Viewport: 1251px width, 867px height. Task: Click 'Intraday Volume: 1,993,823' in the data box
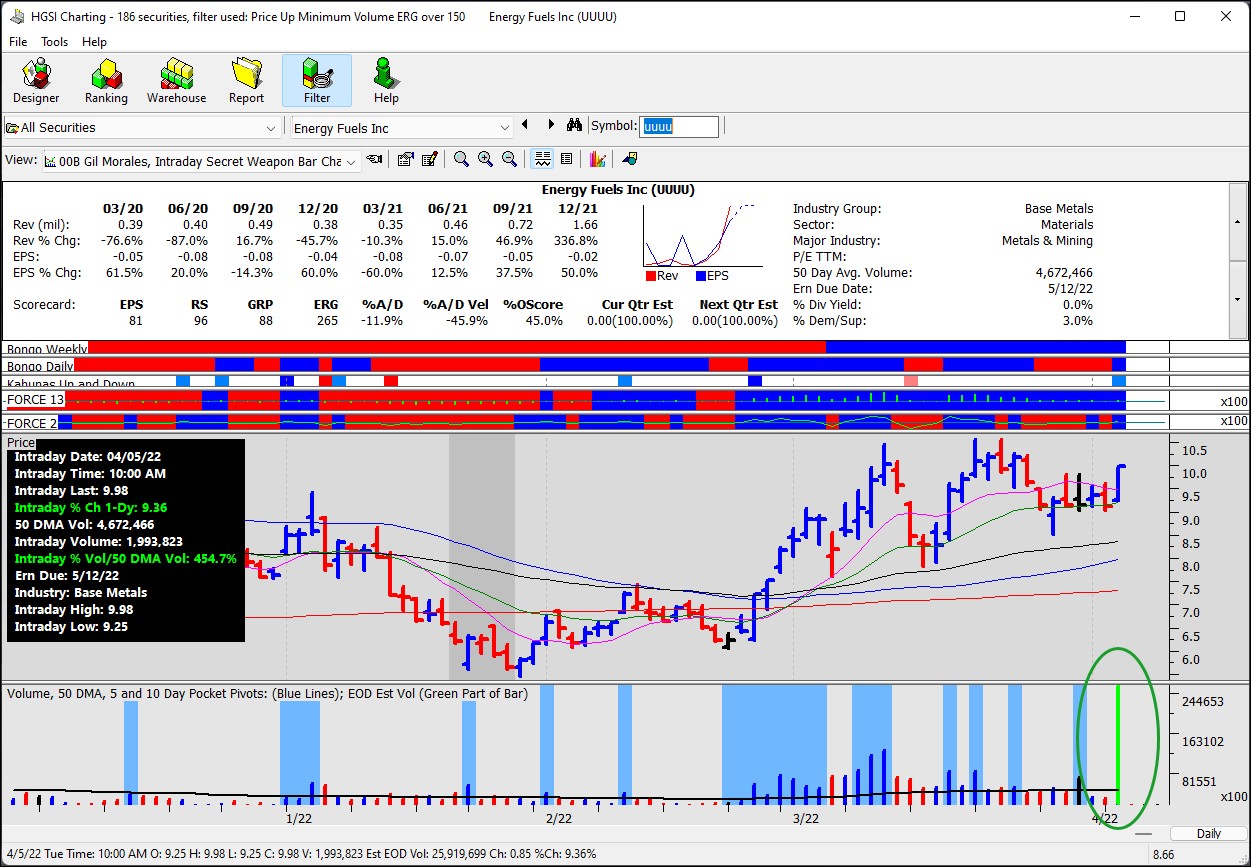click(99, 541)
